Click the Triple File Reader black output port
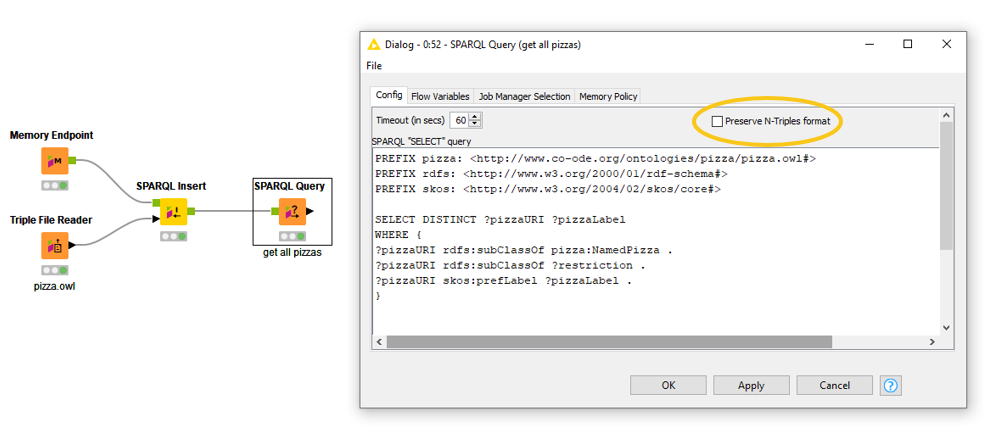This screenshot has height=446, width=1003. click(72, 245)
